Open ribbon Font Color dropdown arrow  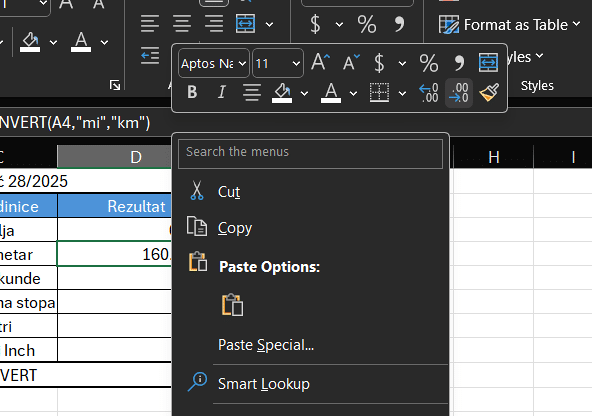[x=104, y=43]
